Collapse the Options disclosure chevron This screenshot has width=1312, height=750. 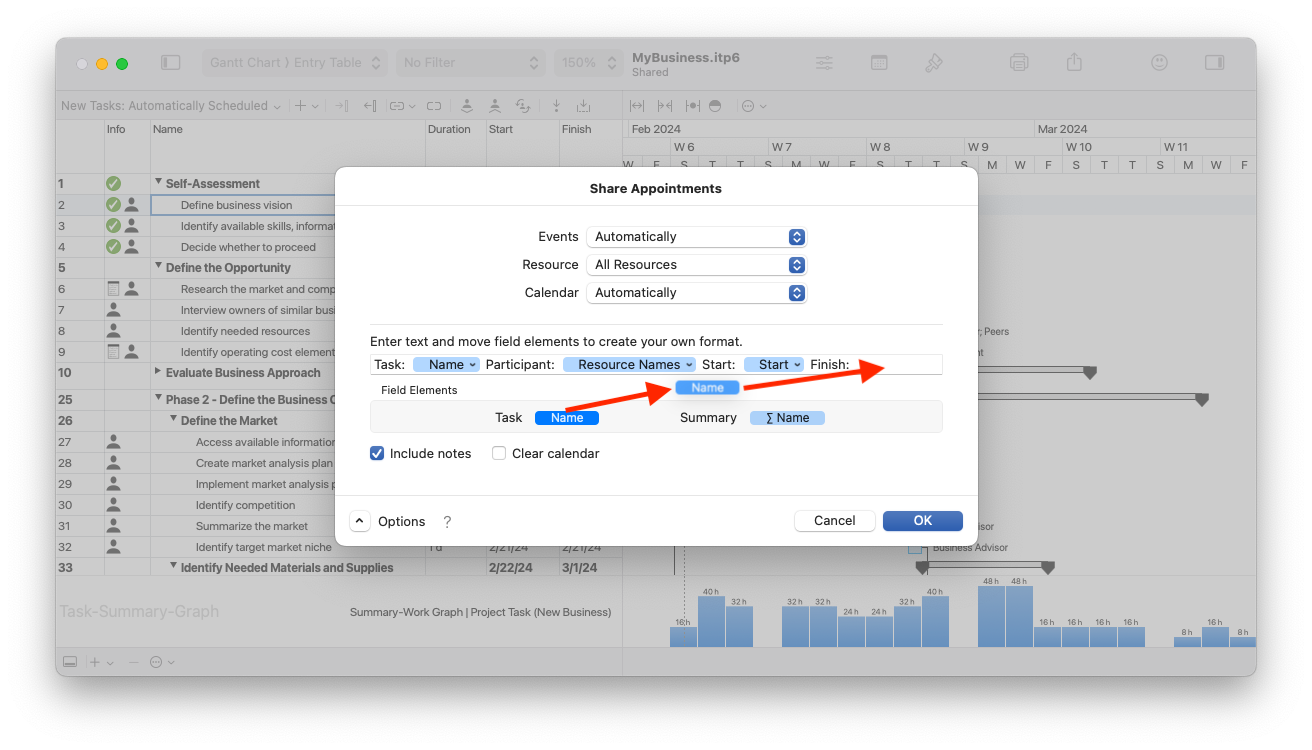click(360, 521)
